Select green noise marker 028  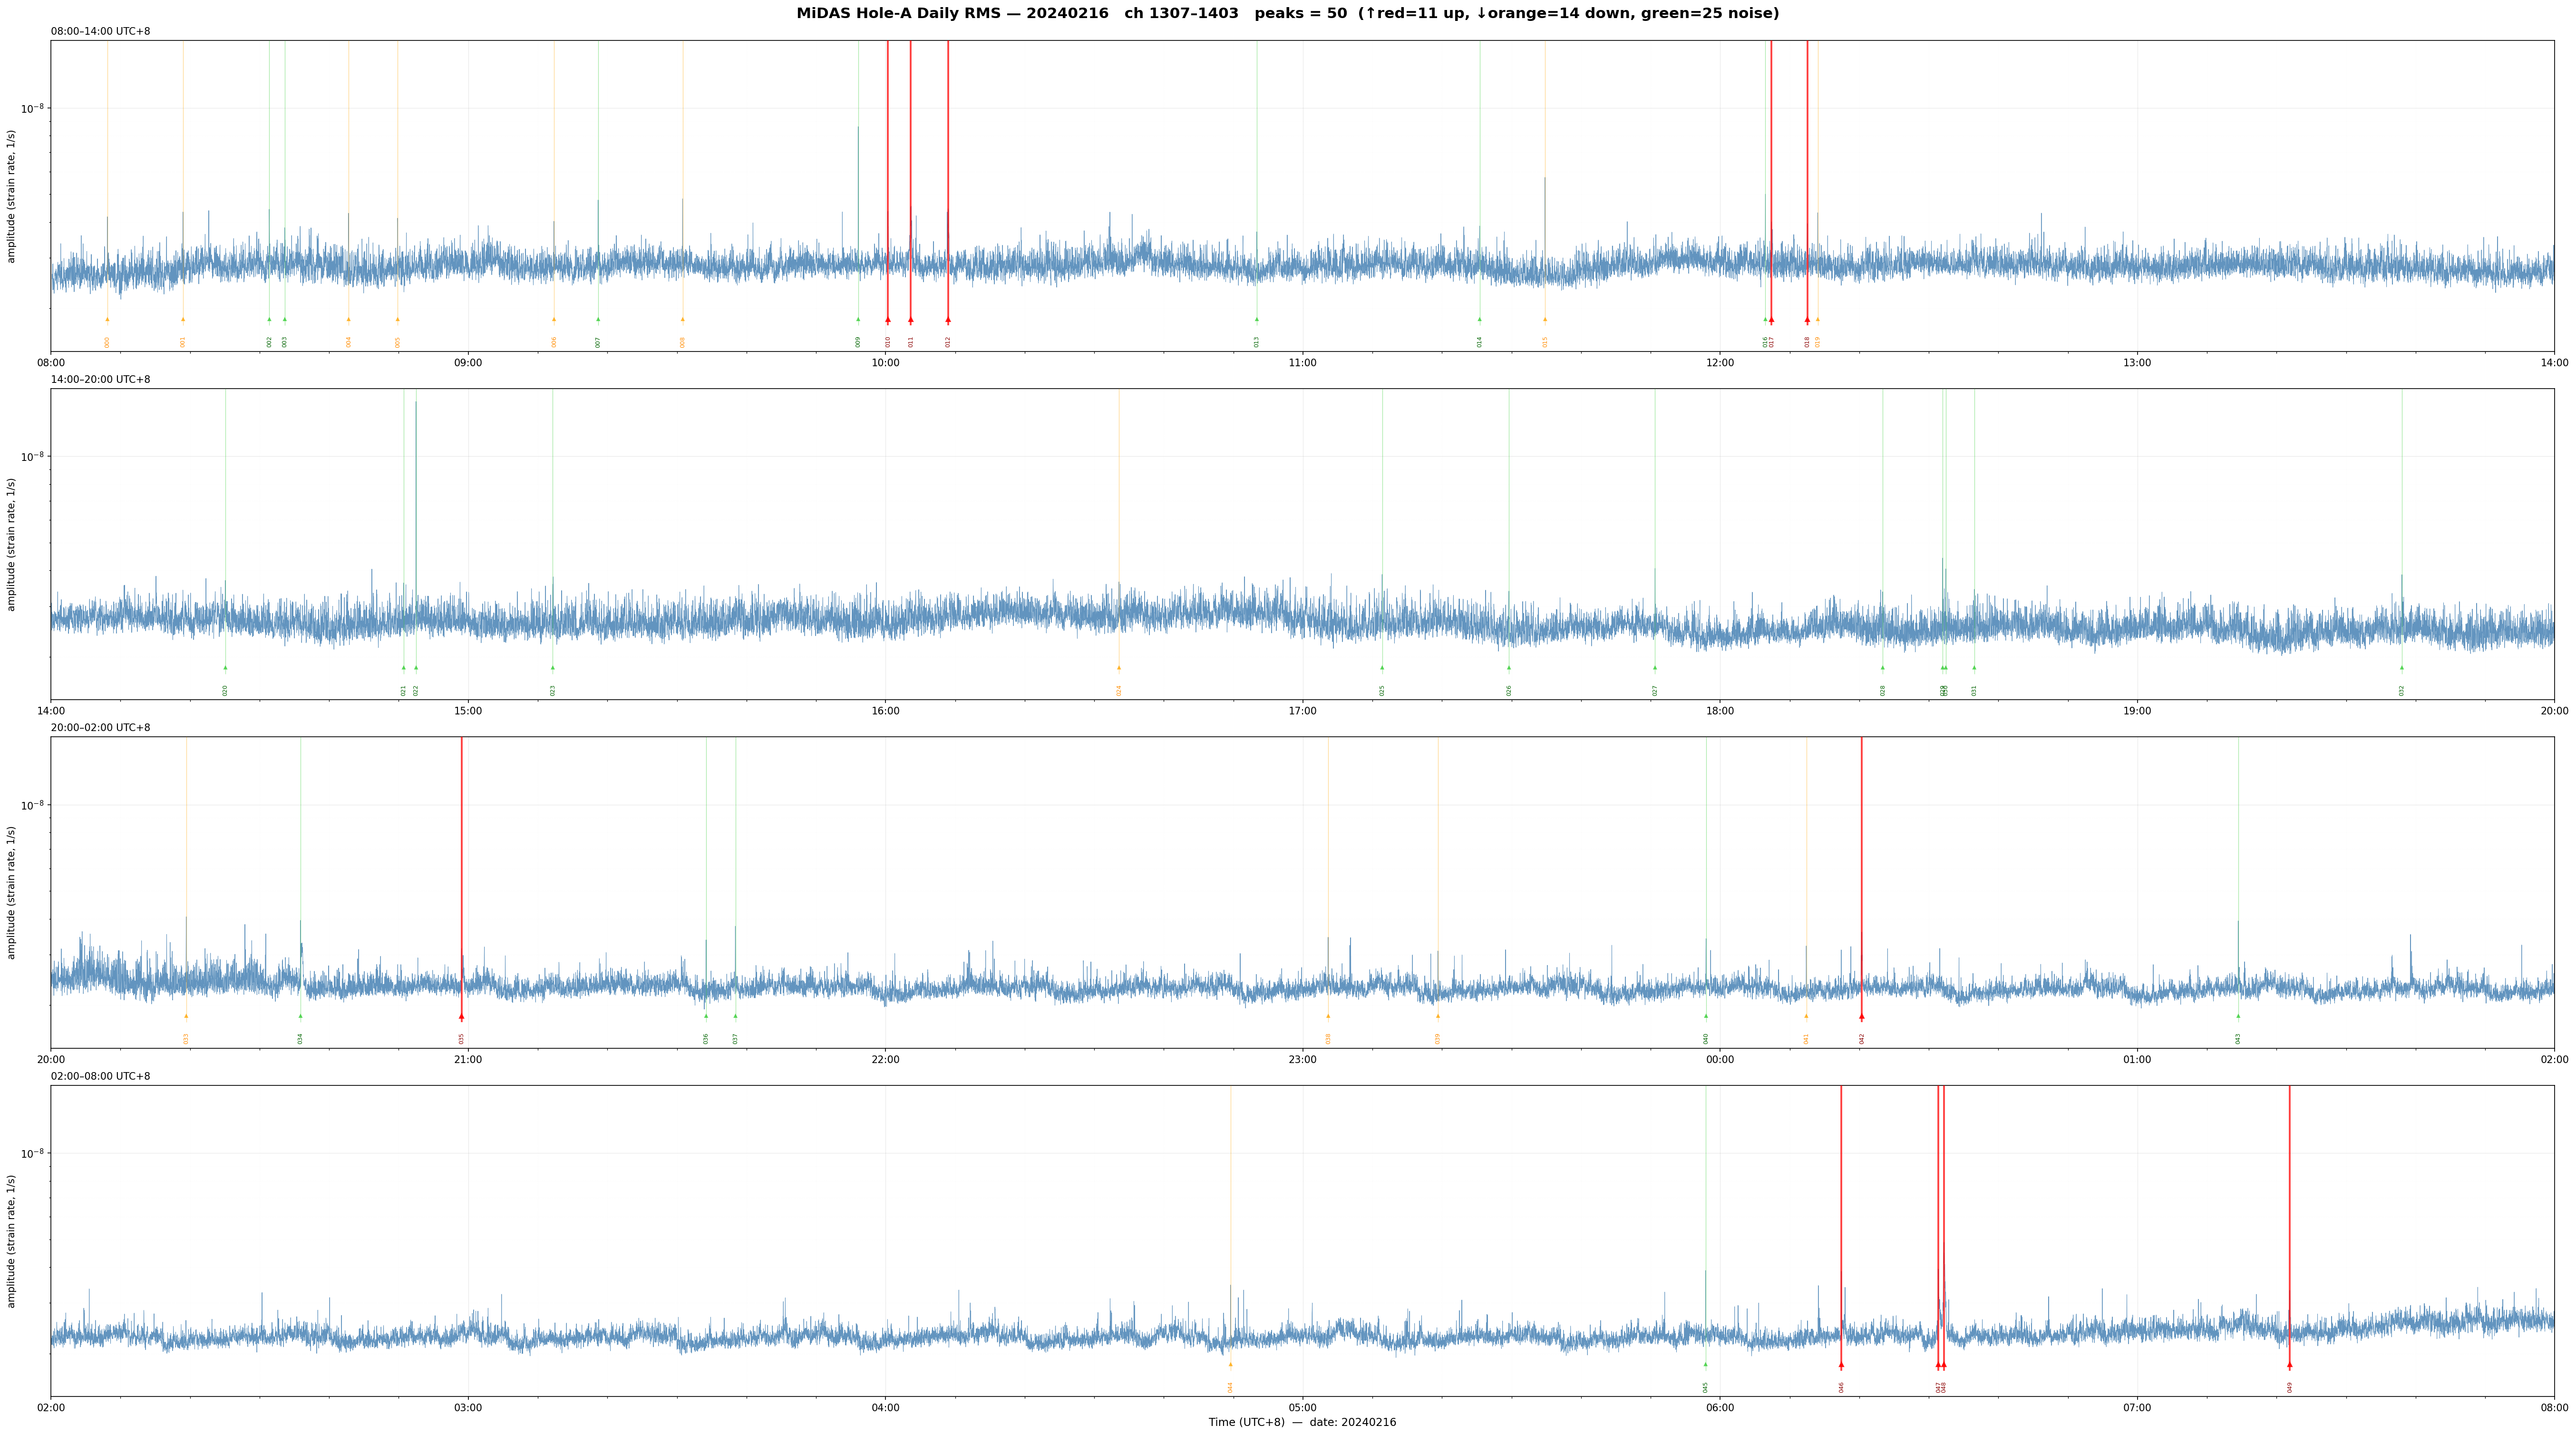pyautogui.click(x=1883, y=668)
